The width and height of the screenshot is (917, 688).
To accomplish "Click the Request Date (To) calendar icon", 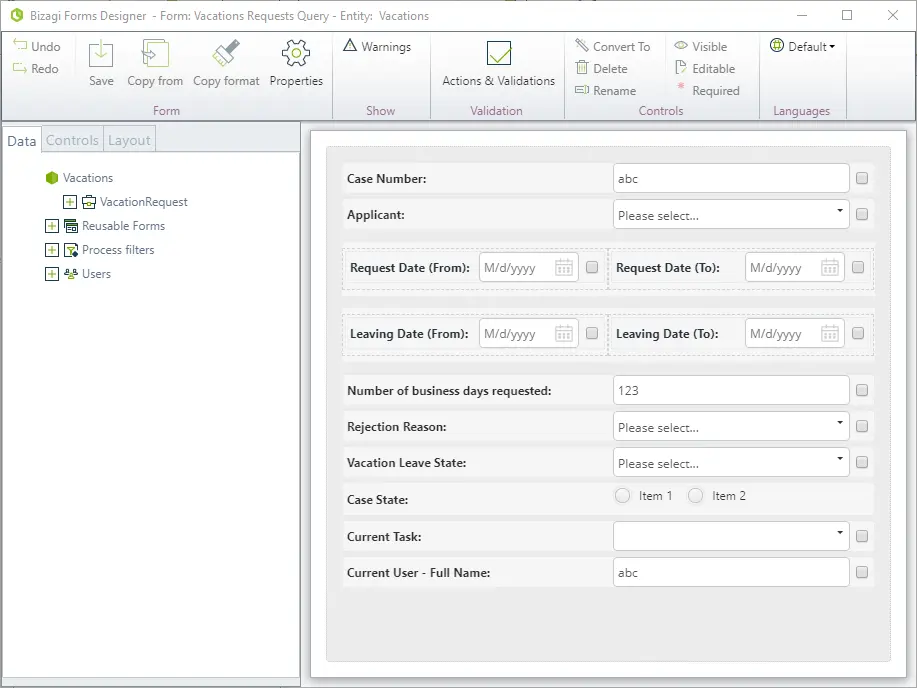I will [830, 268].
